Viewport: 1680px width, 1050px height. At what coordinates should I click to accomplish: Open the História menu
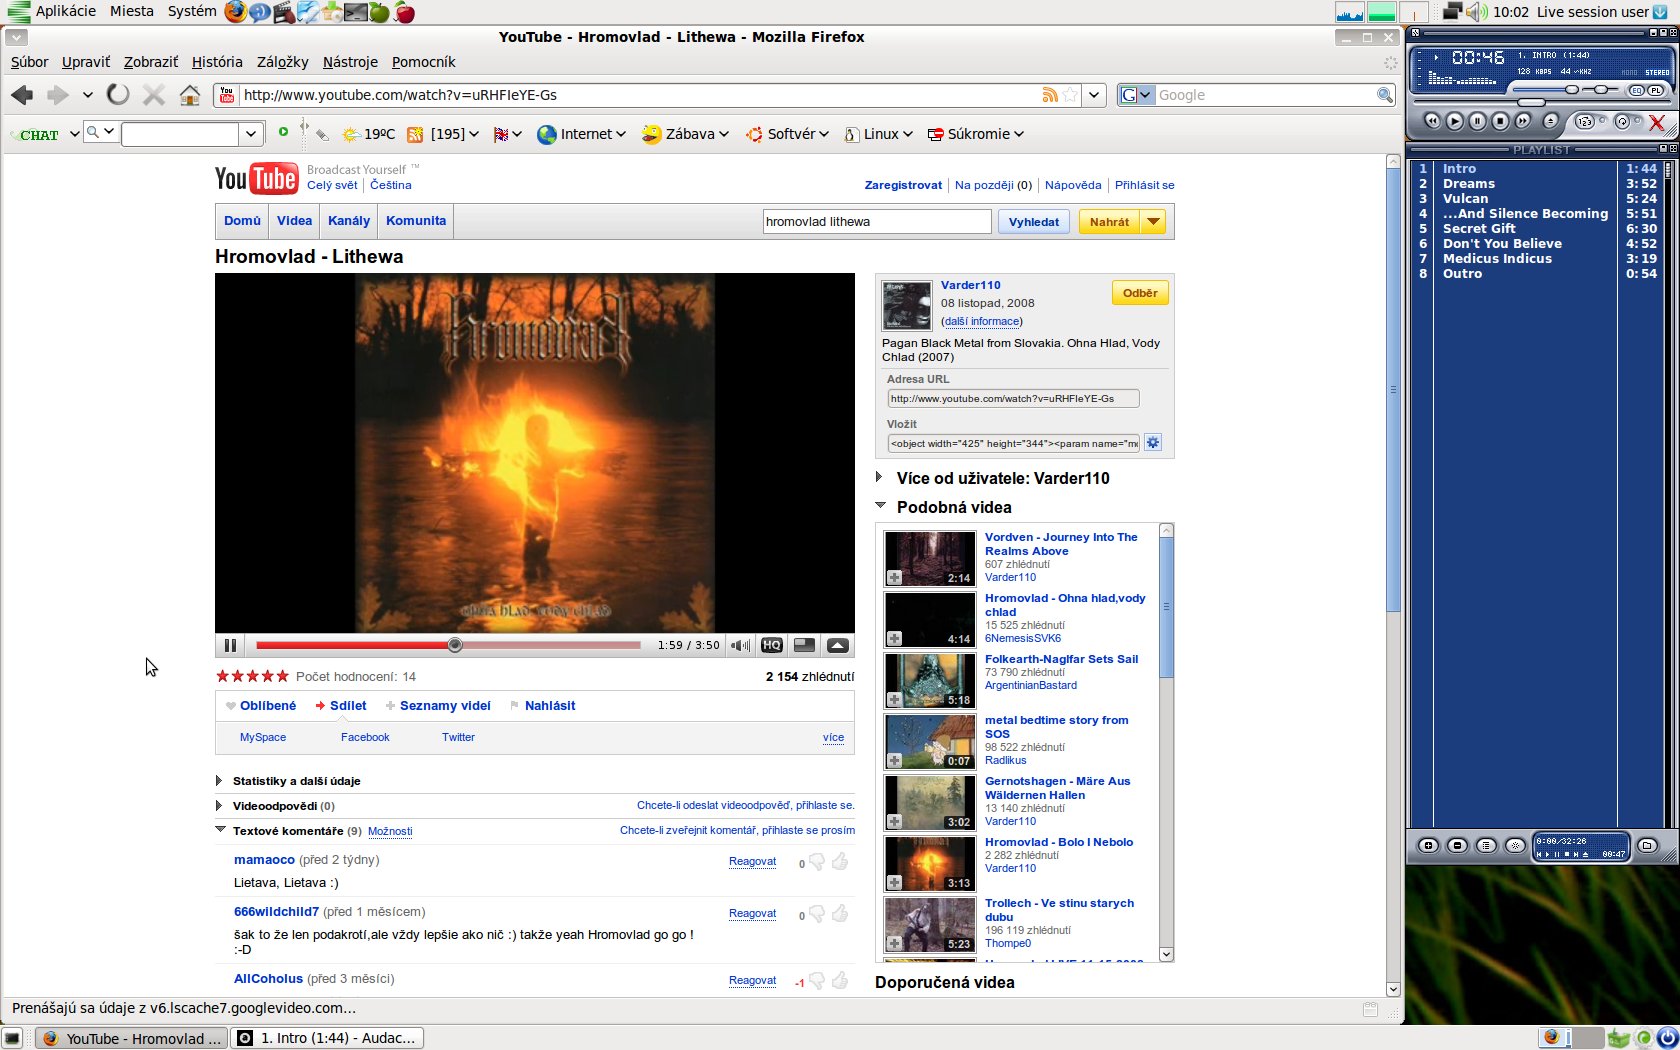217,62
